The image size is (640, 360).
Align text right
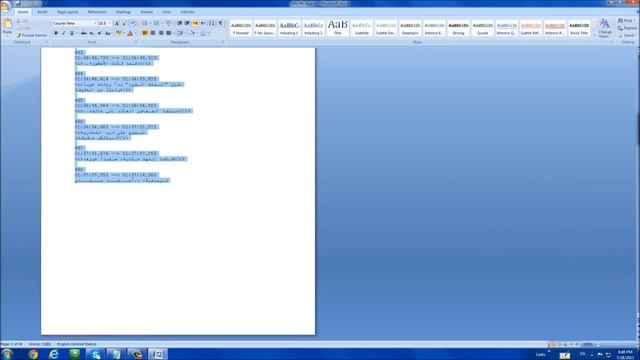pyautogui.click(x=161, y=33)
